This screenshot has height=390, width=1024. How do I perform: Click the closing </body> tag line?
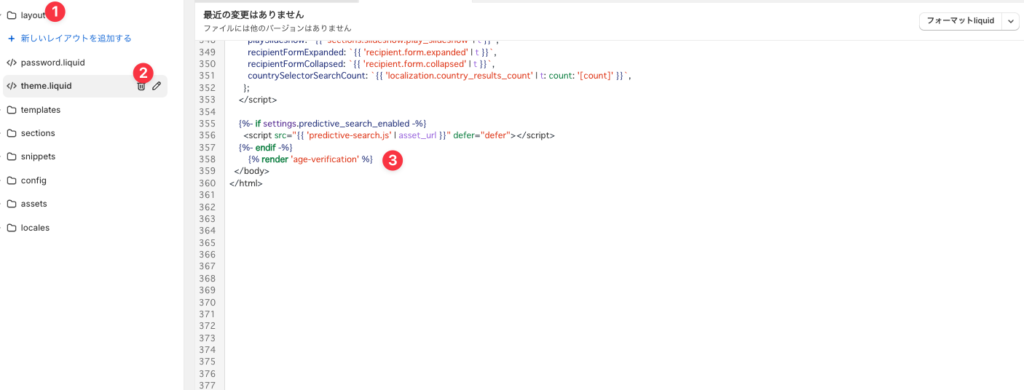(251, 171)
